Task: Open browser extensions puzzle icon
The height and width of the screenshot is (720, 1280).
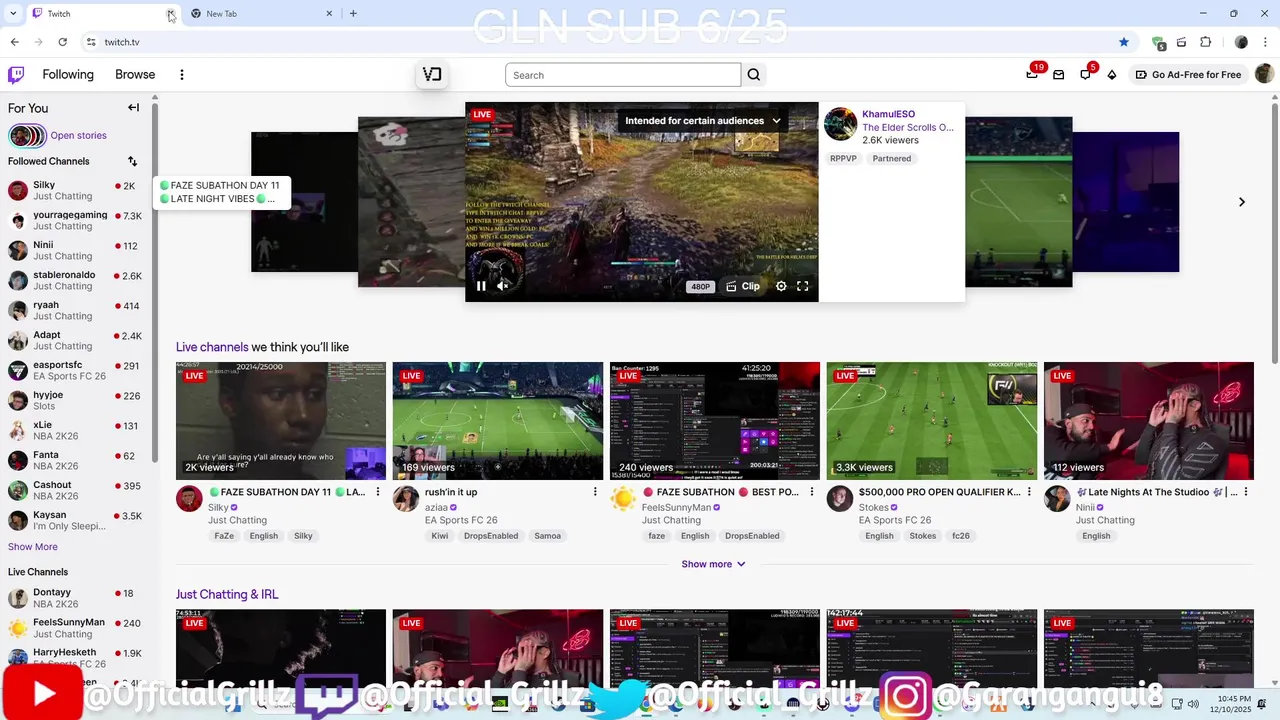Action: point(1206,42)
